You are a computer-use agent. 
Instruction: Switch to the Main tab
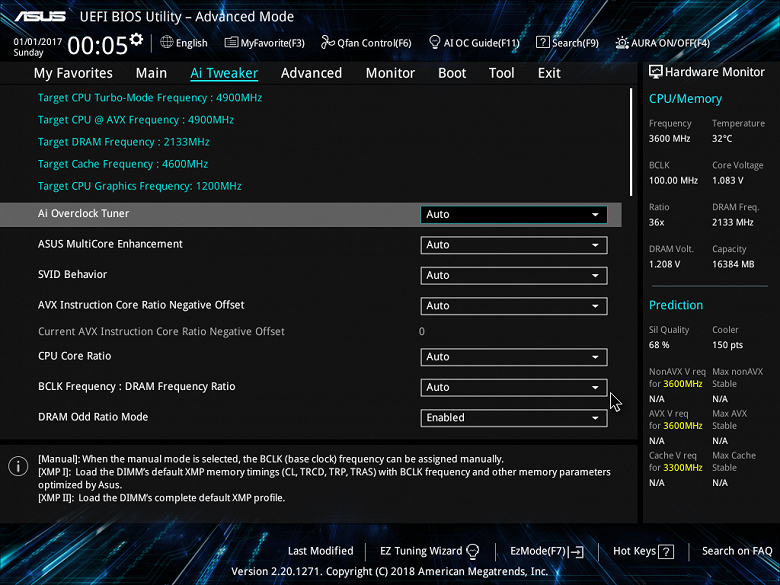click(x=151, y=73)
